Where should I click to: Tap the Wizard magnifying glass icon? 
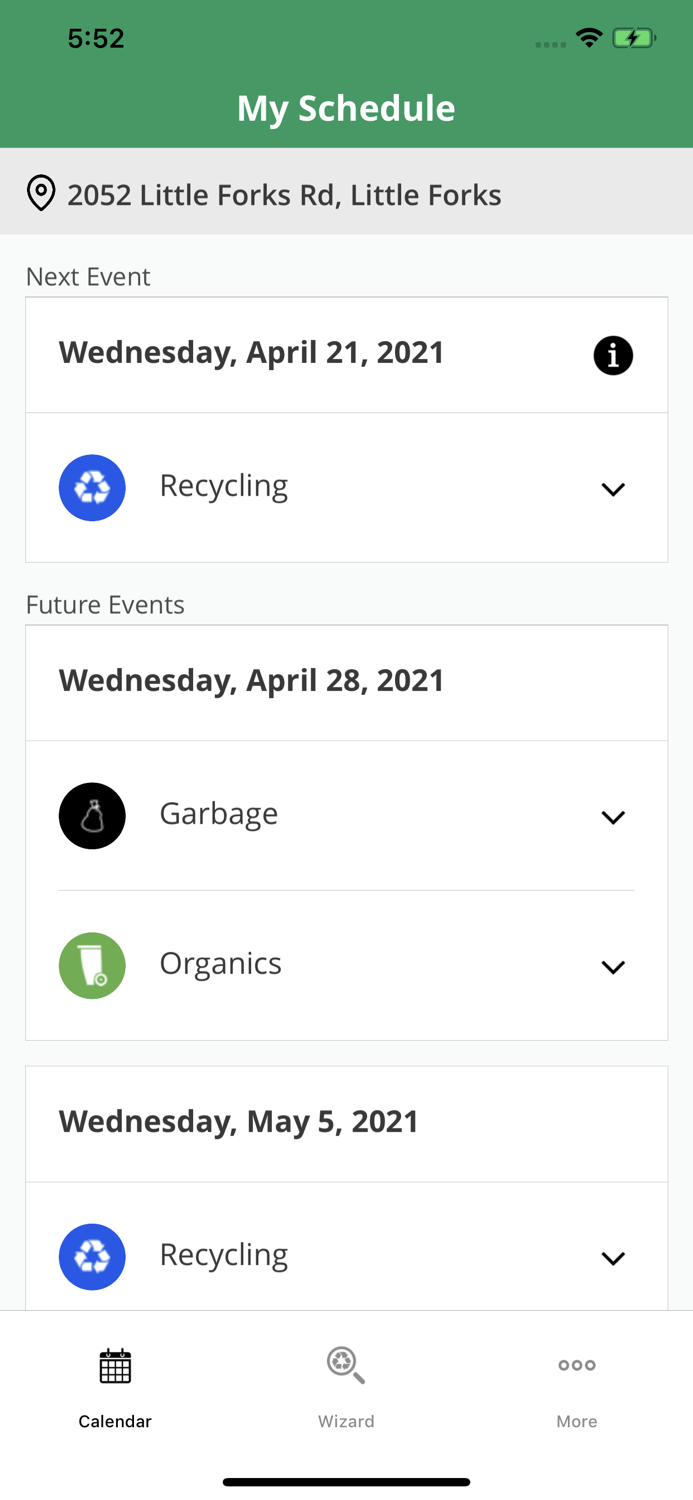[x=345, y=1366]
